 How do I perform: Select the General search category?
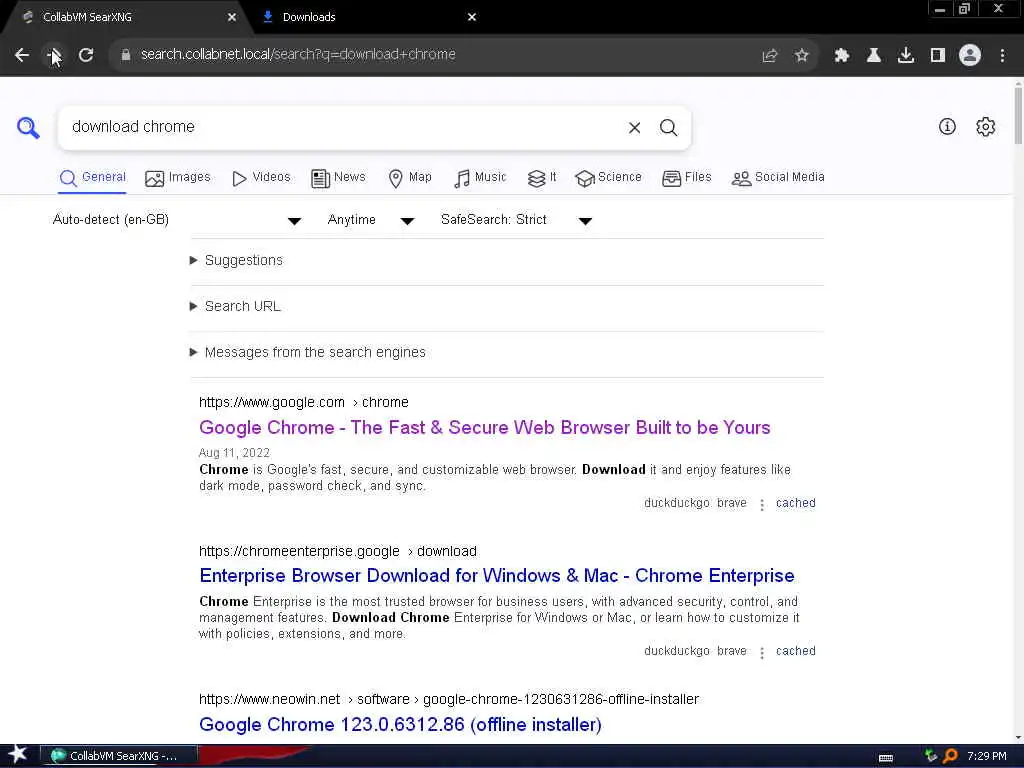92,178
